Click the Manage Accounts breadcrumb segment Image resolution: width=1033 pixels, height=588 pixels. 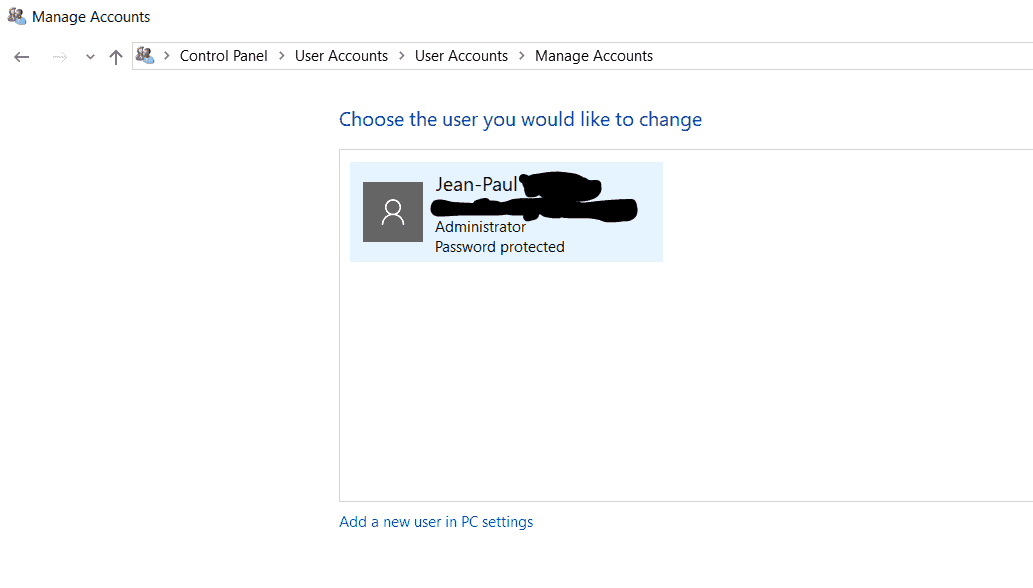(x=593, y=56)
